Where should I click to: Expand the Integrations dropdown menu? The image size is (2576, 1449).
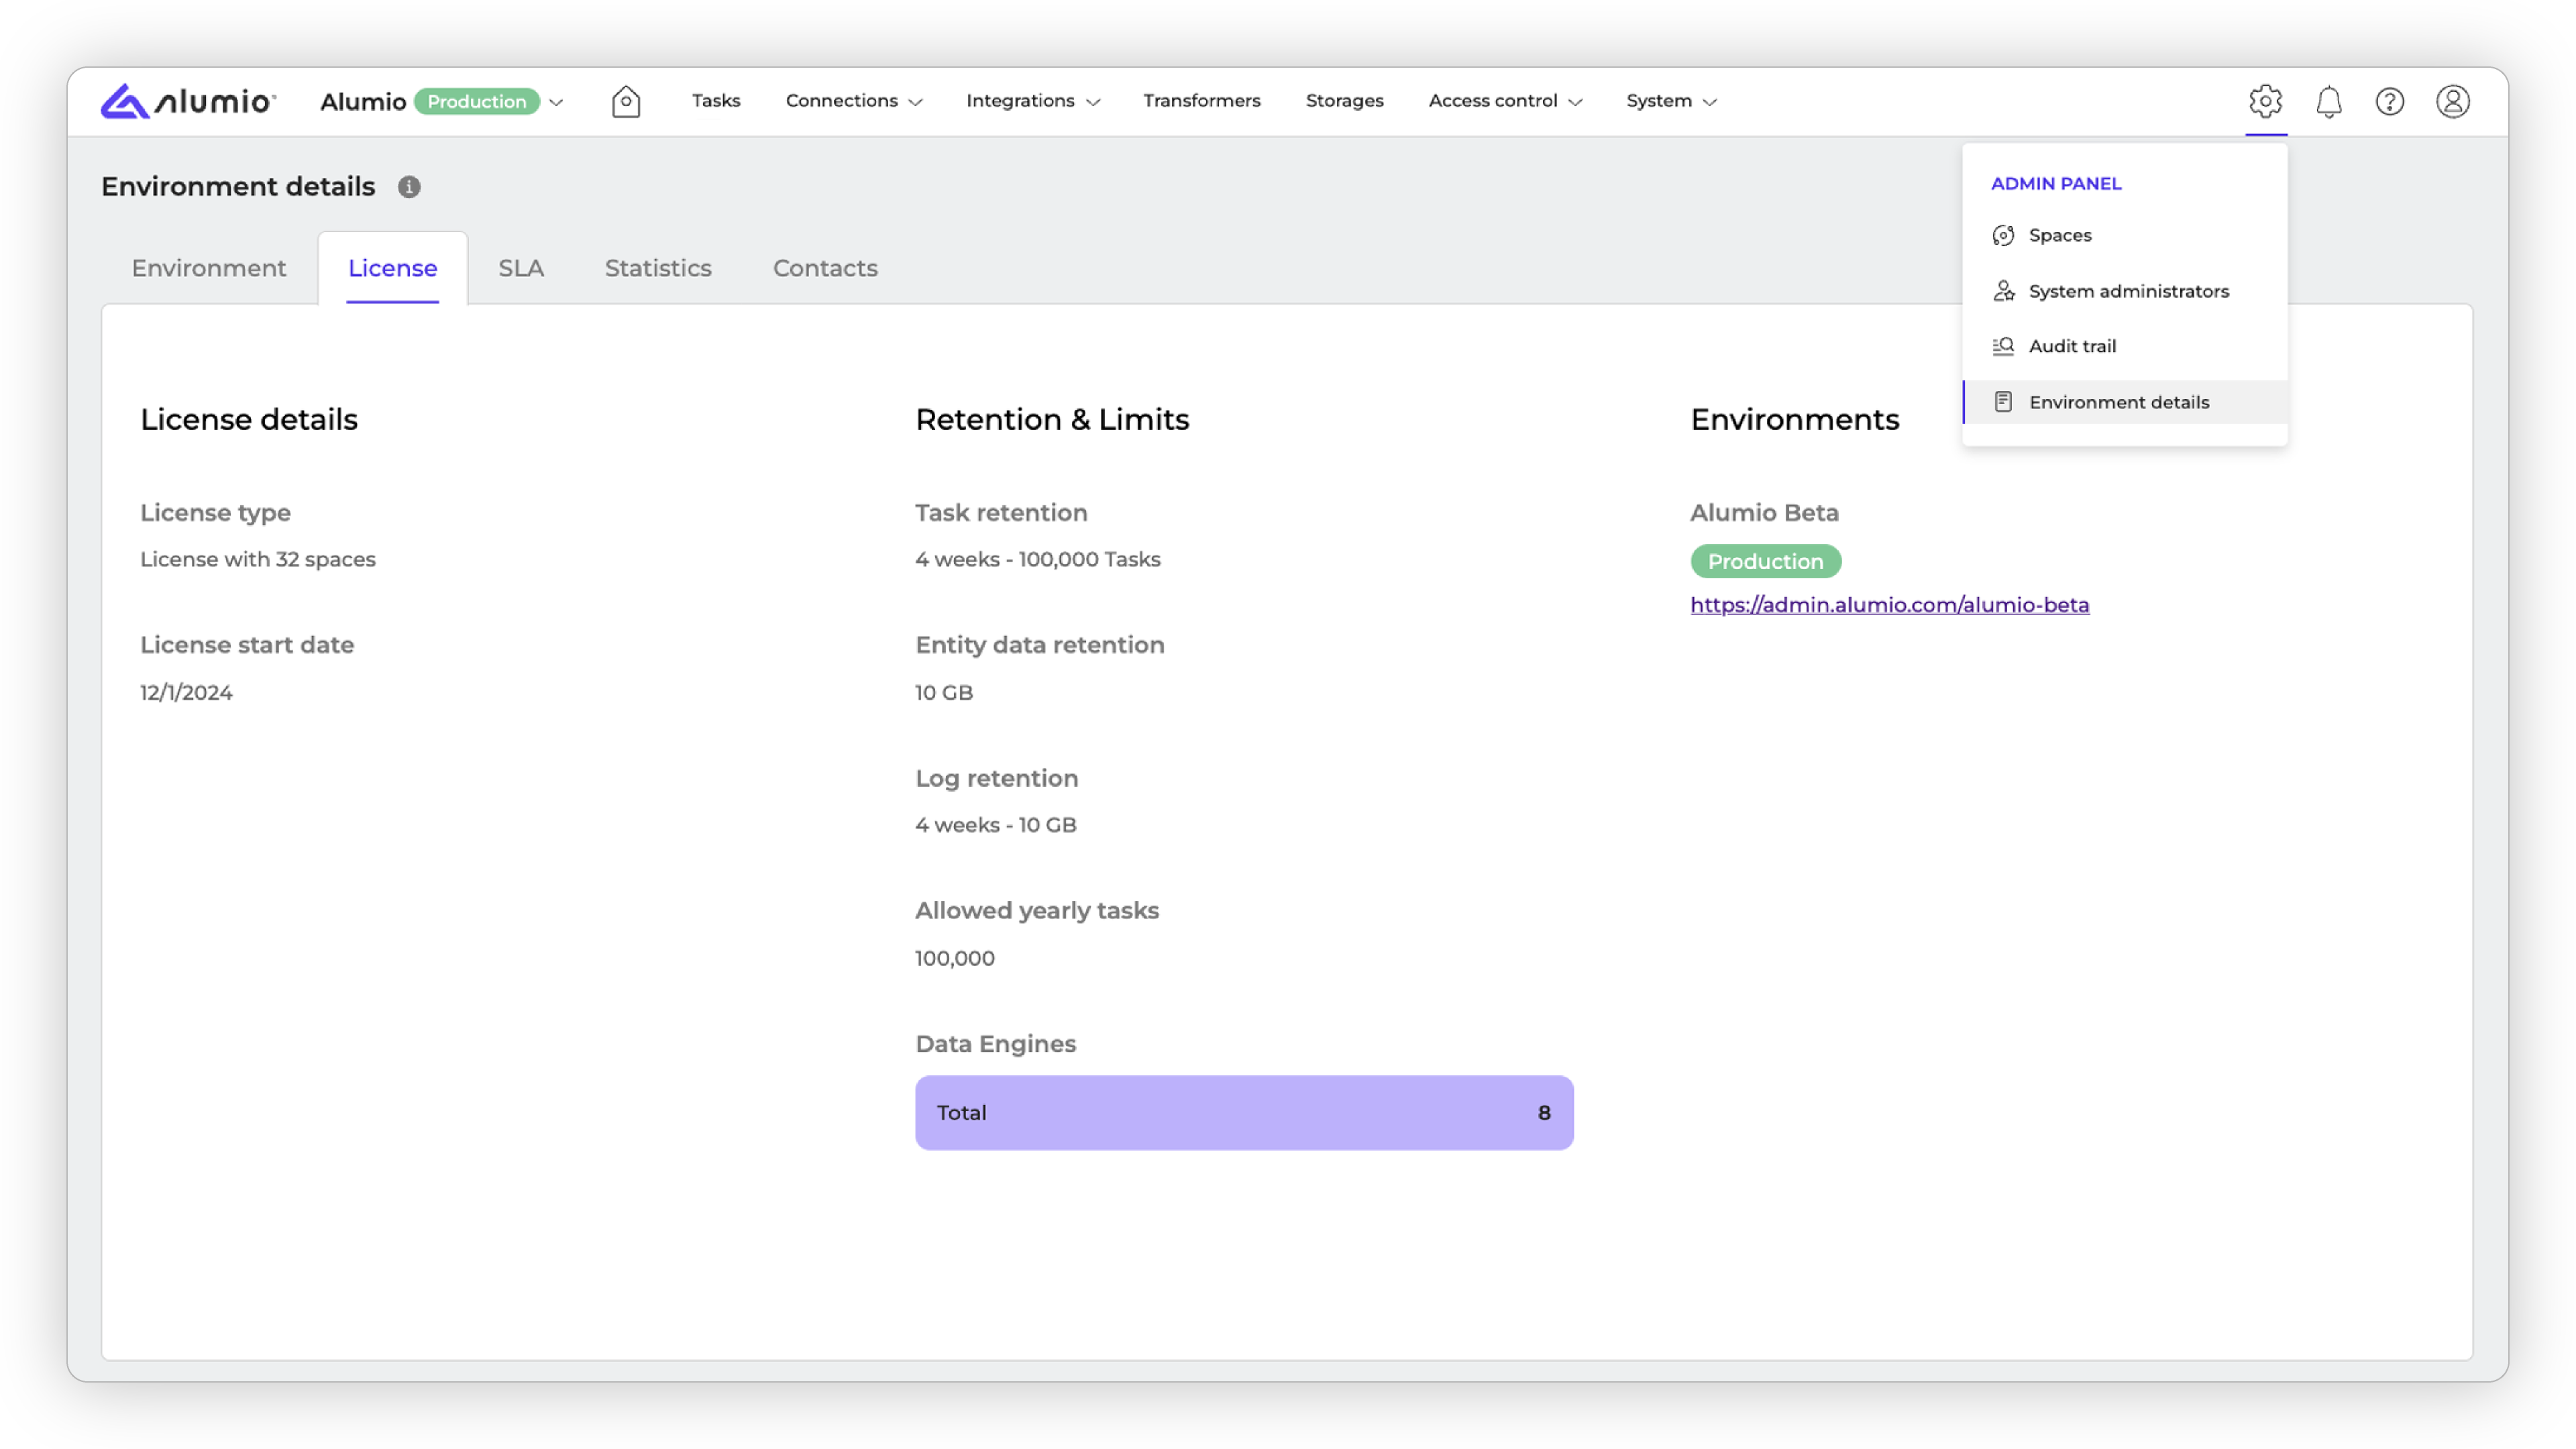pyautogui.click(x=1032, y=101)
